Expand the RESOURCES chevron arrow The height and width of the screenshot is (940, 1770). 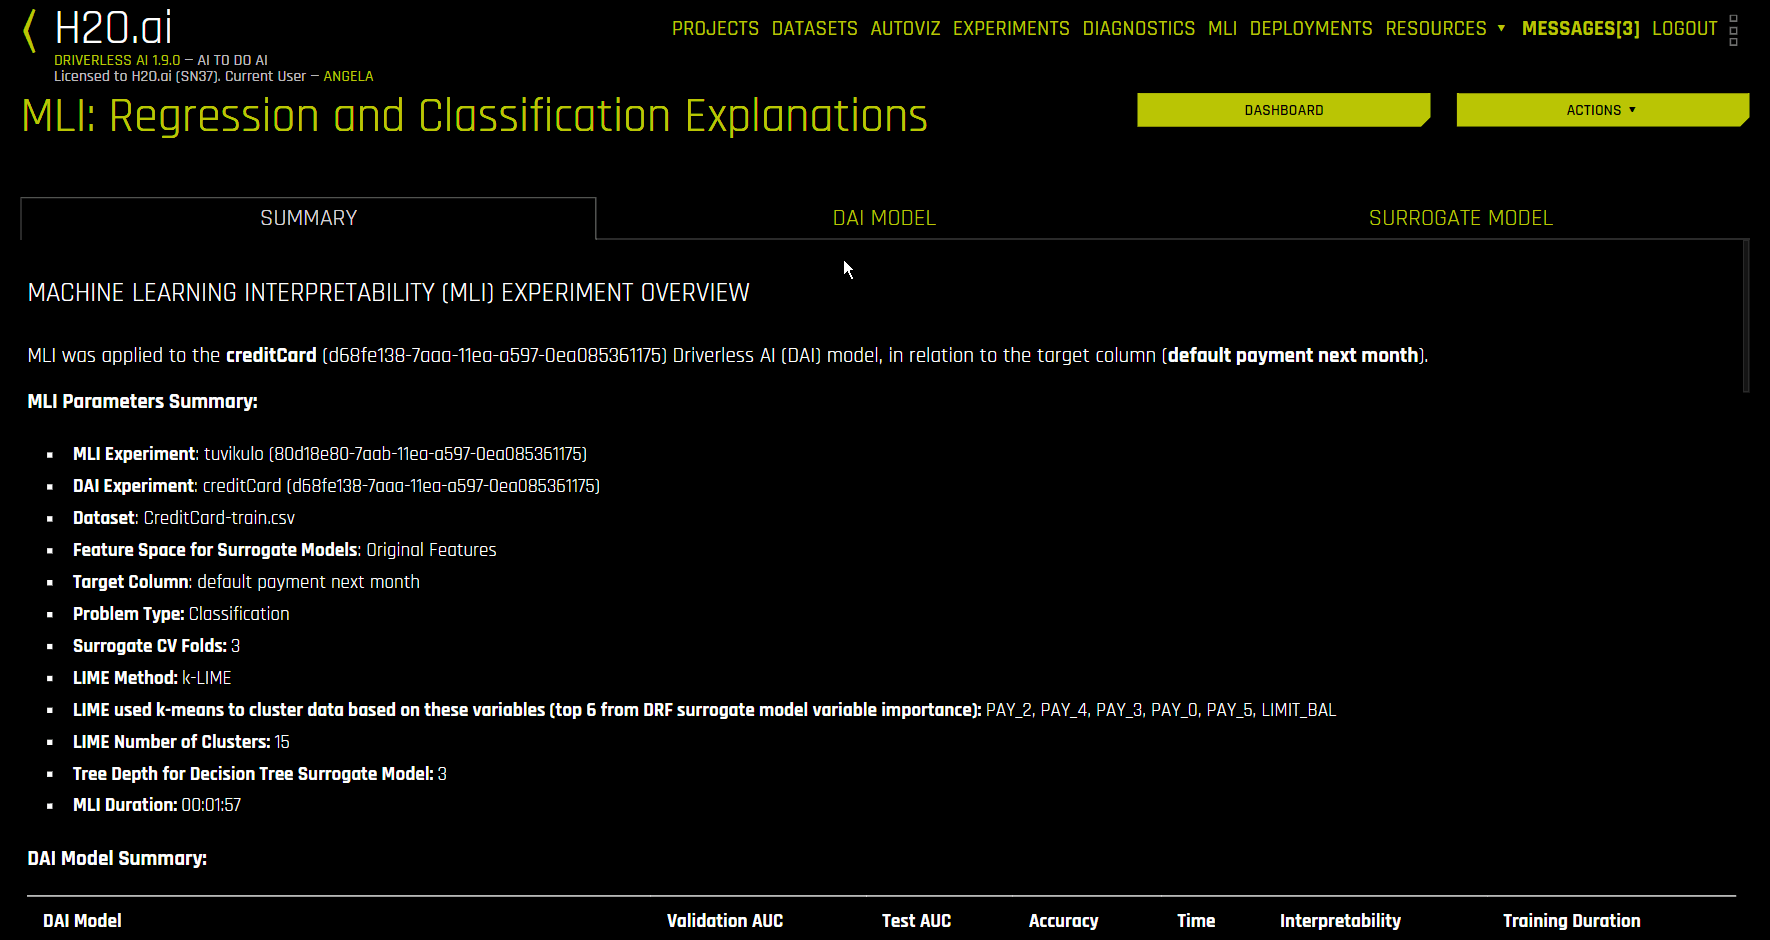[1502, 29]
